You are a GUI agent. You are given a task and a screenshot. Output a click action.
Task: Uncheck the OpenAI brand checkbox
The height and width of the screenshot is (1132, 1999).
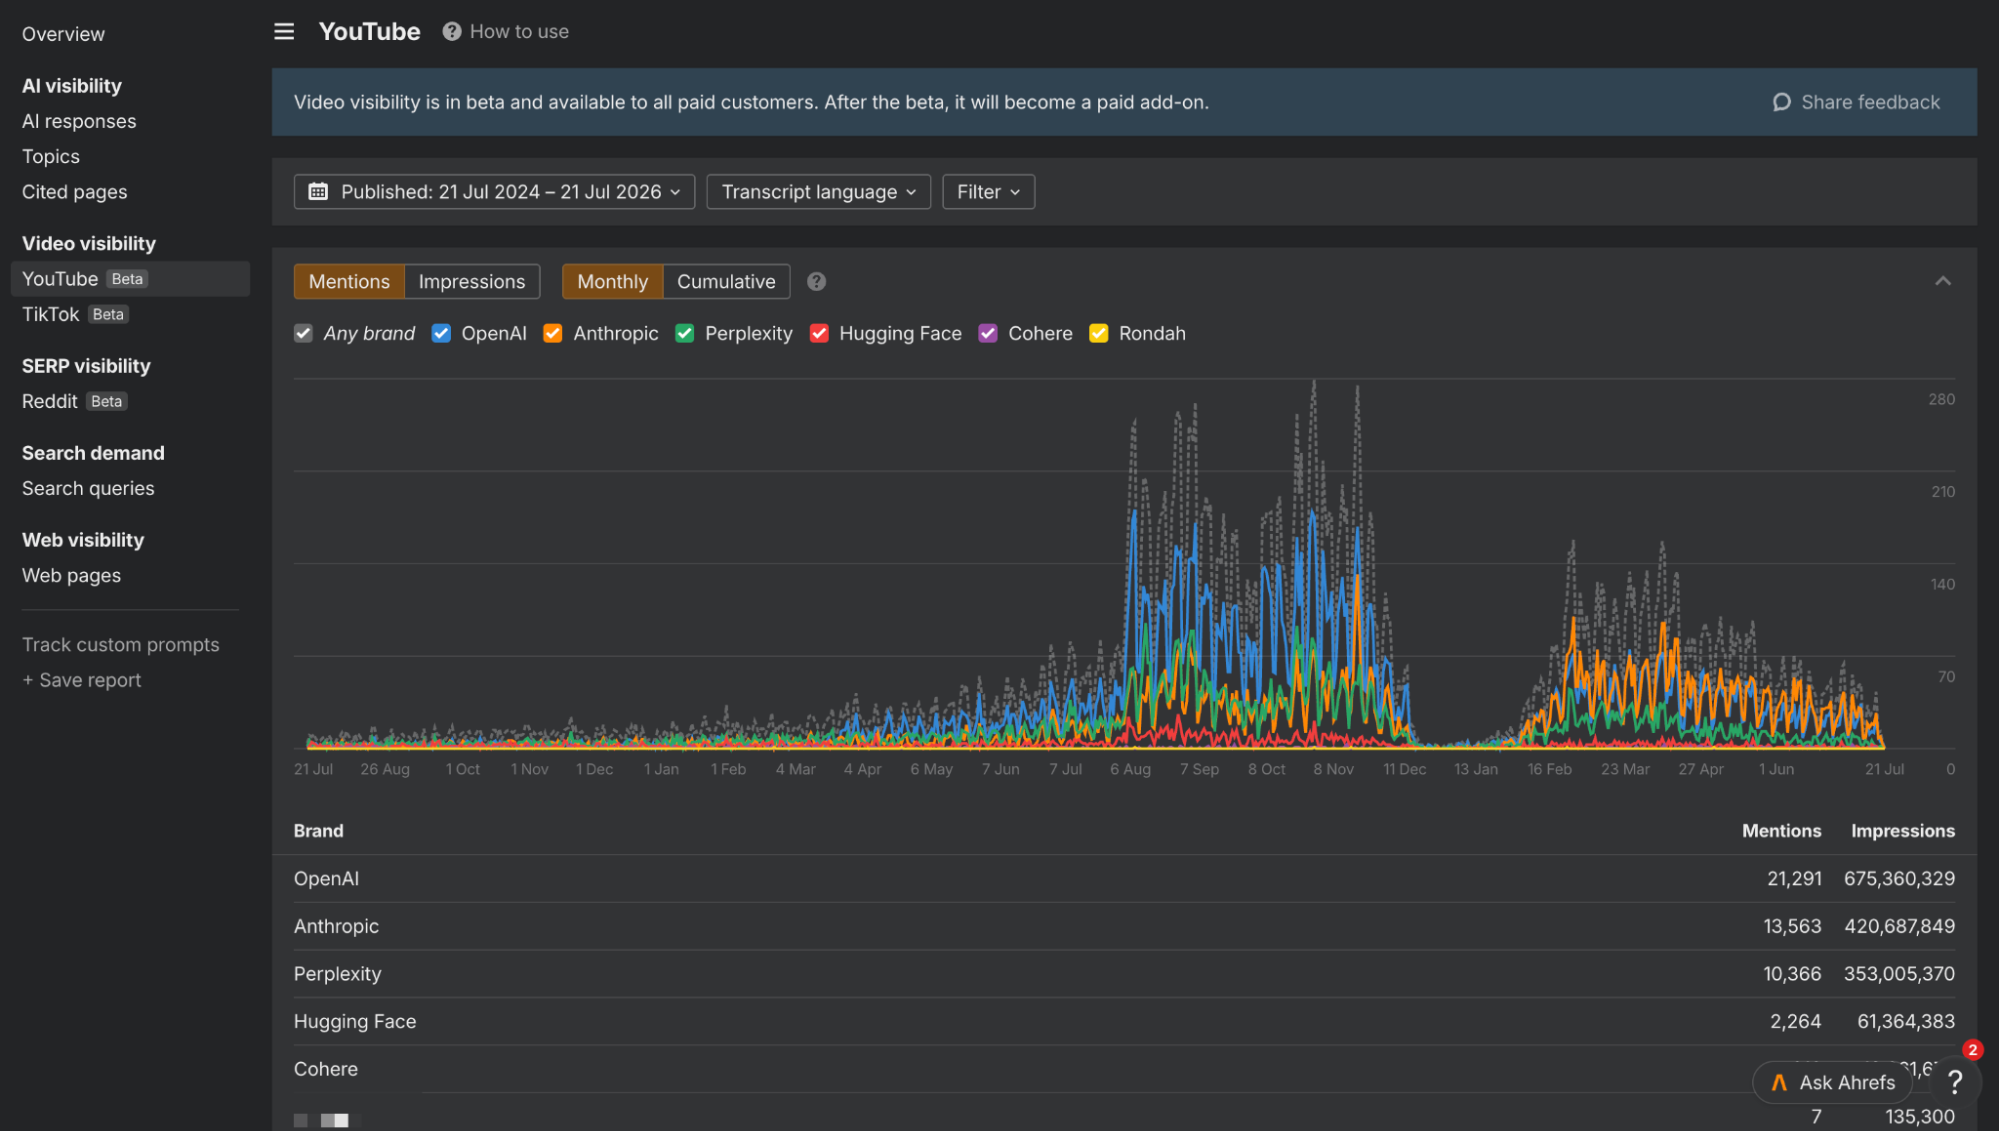pos(441,333)
